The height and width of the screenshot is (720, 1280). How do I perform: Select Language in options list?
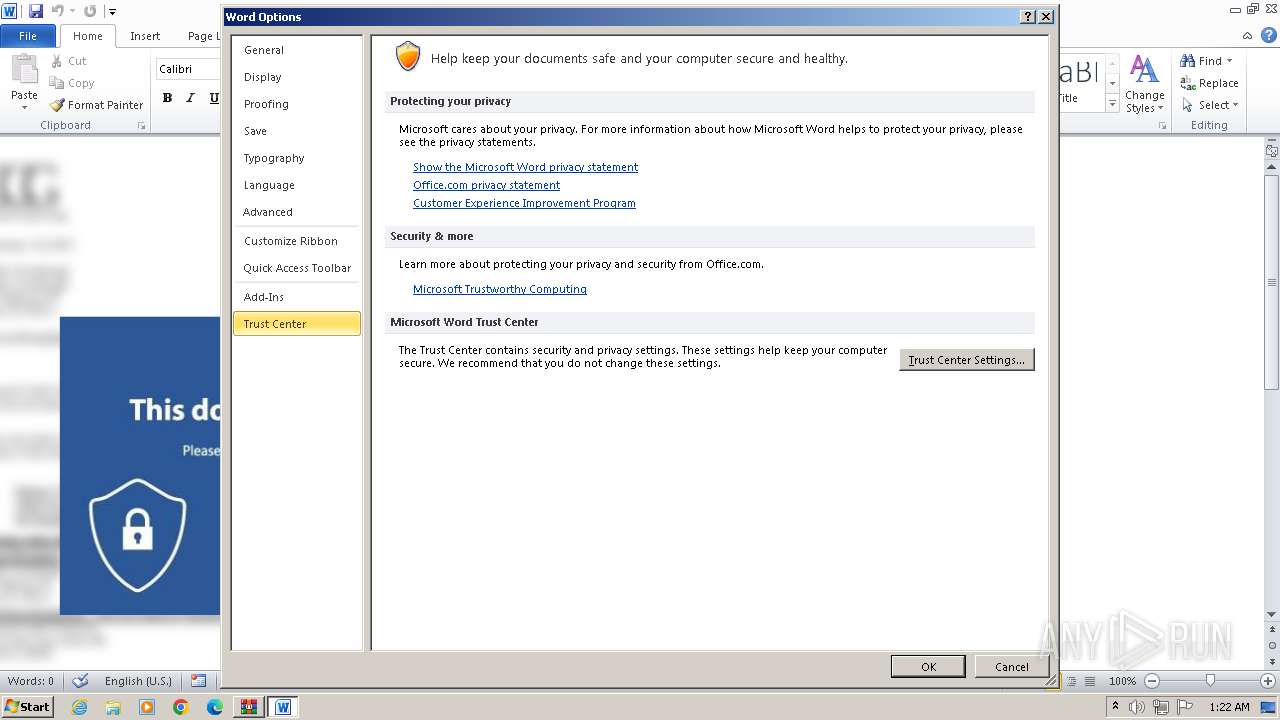point(296,185)
